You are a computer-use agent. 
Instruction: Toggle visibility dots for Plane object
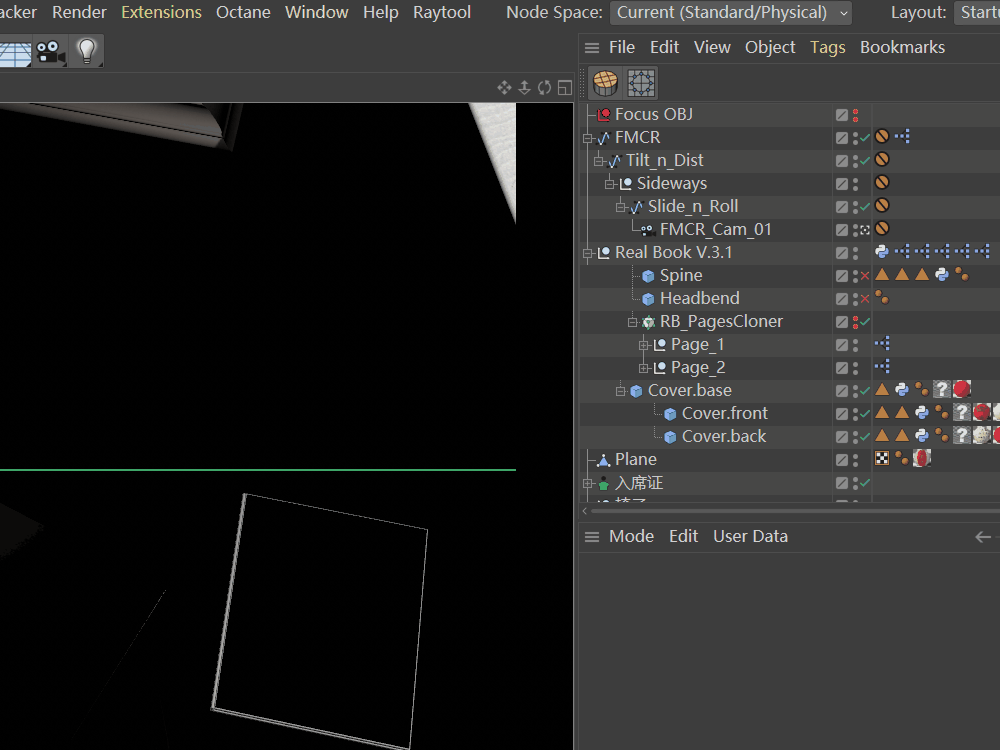point(856,460)
